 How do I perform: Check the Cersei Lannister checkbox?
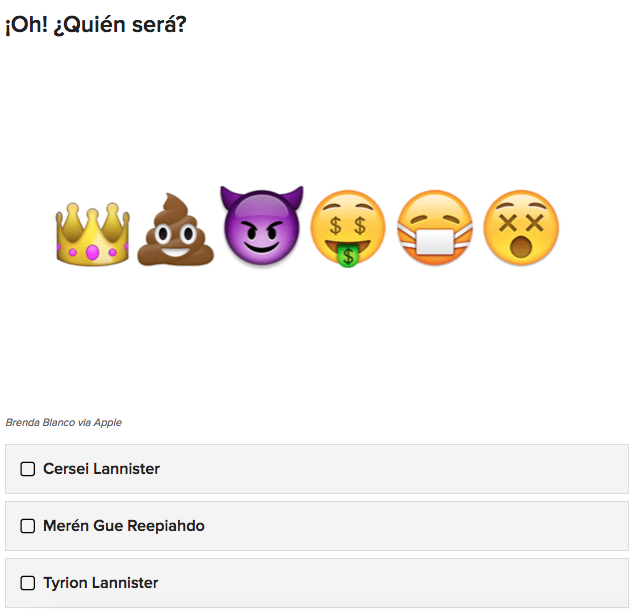(28, 469)
